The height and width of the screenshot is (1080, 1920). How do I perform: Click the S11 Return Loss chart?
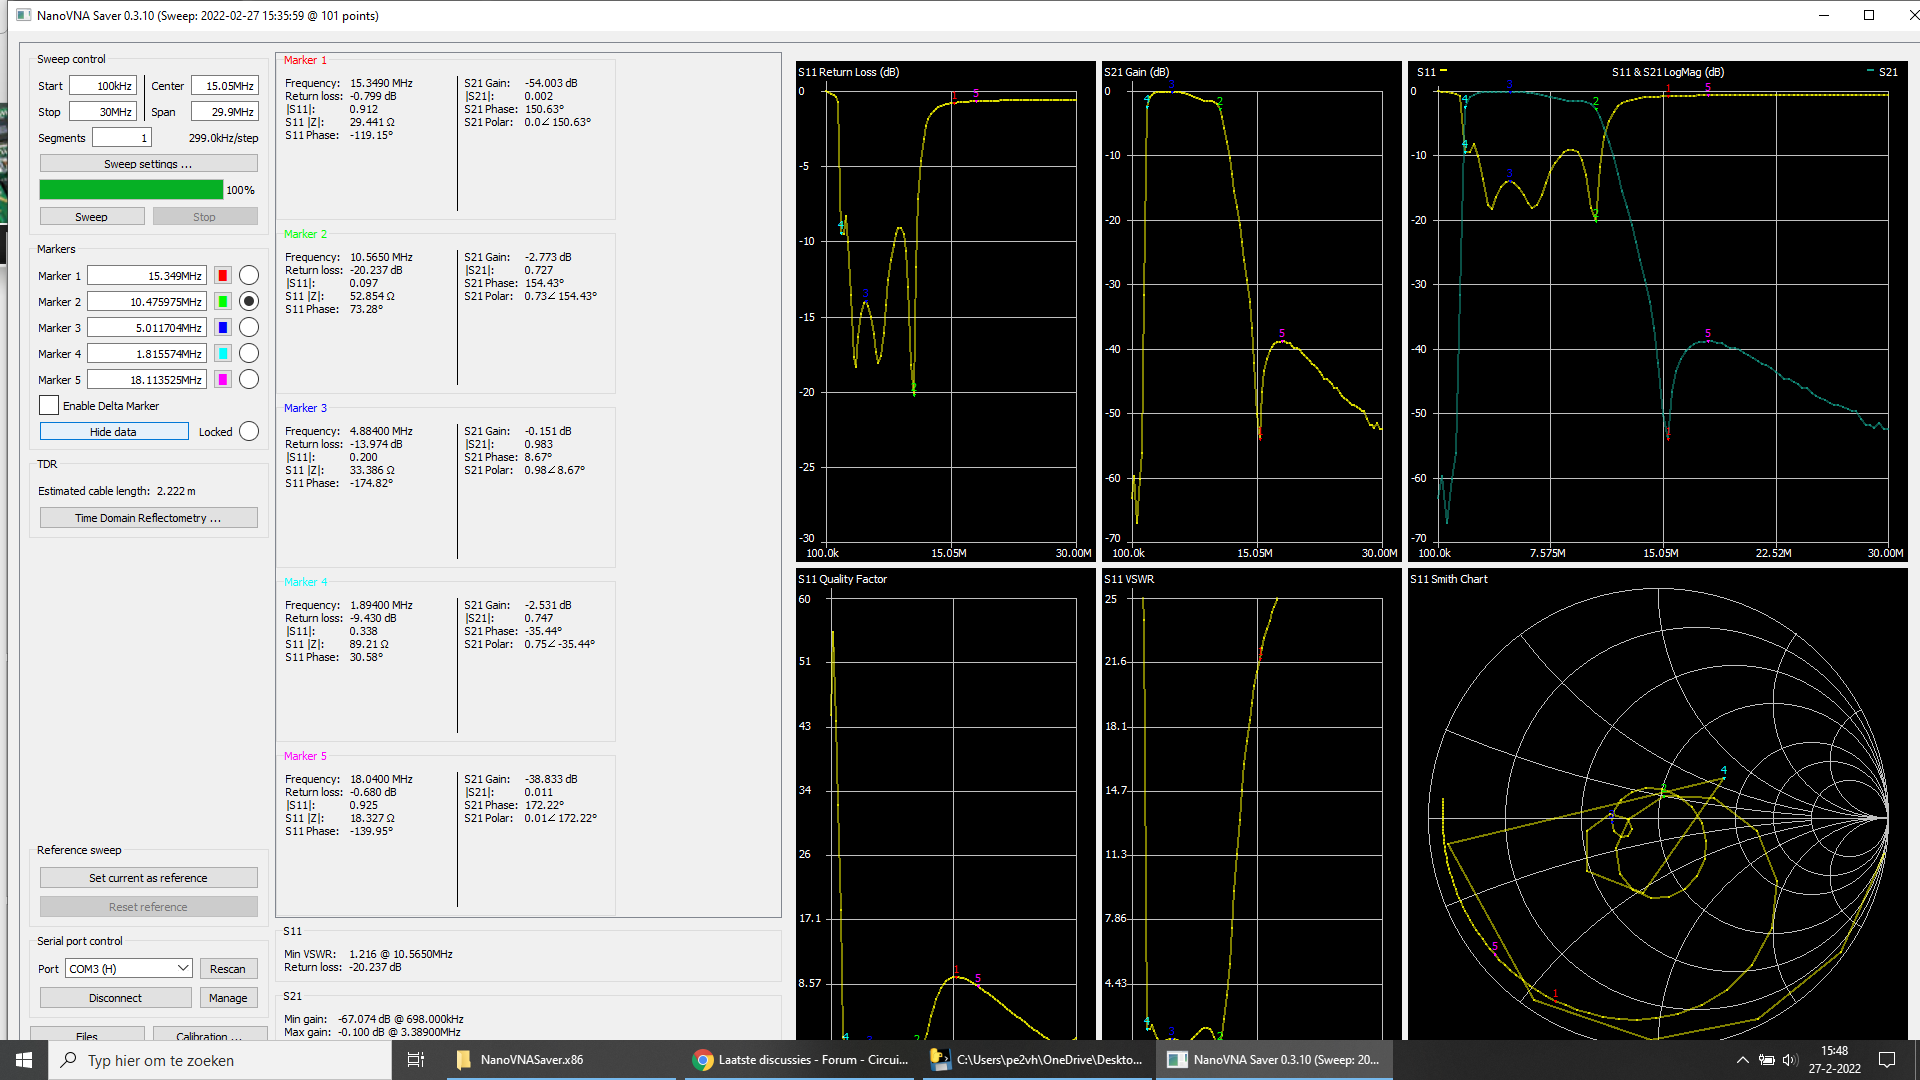pos(945,312)
